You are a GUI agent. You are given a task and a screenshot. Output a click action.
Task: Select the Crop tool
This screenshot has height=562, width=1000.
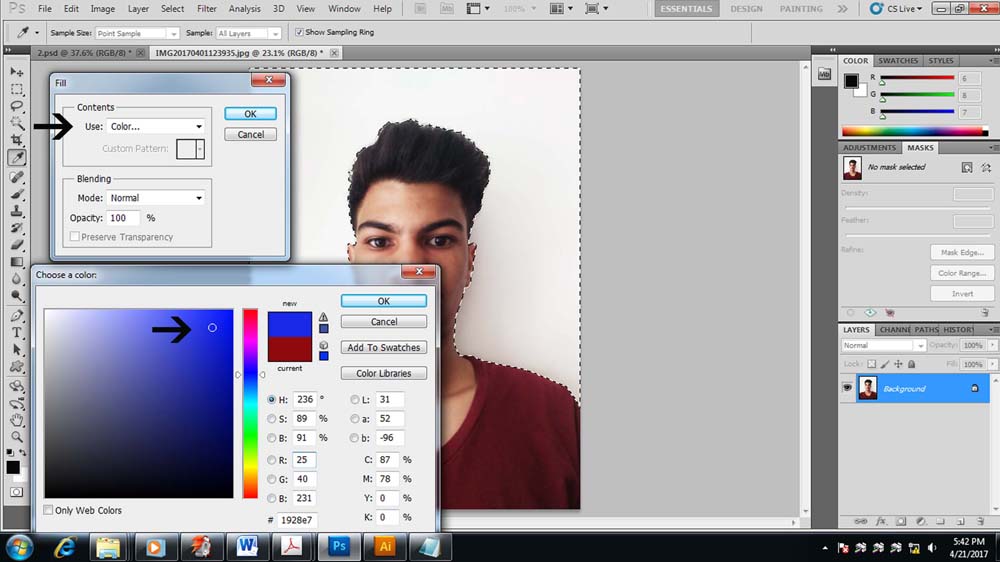tap(17, 140)
